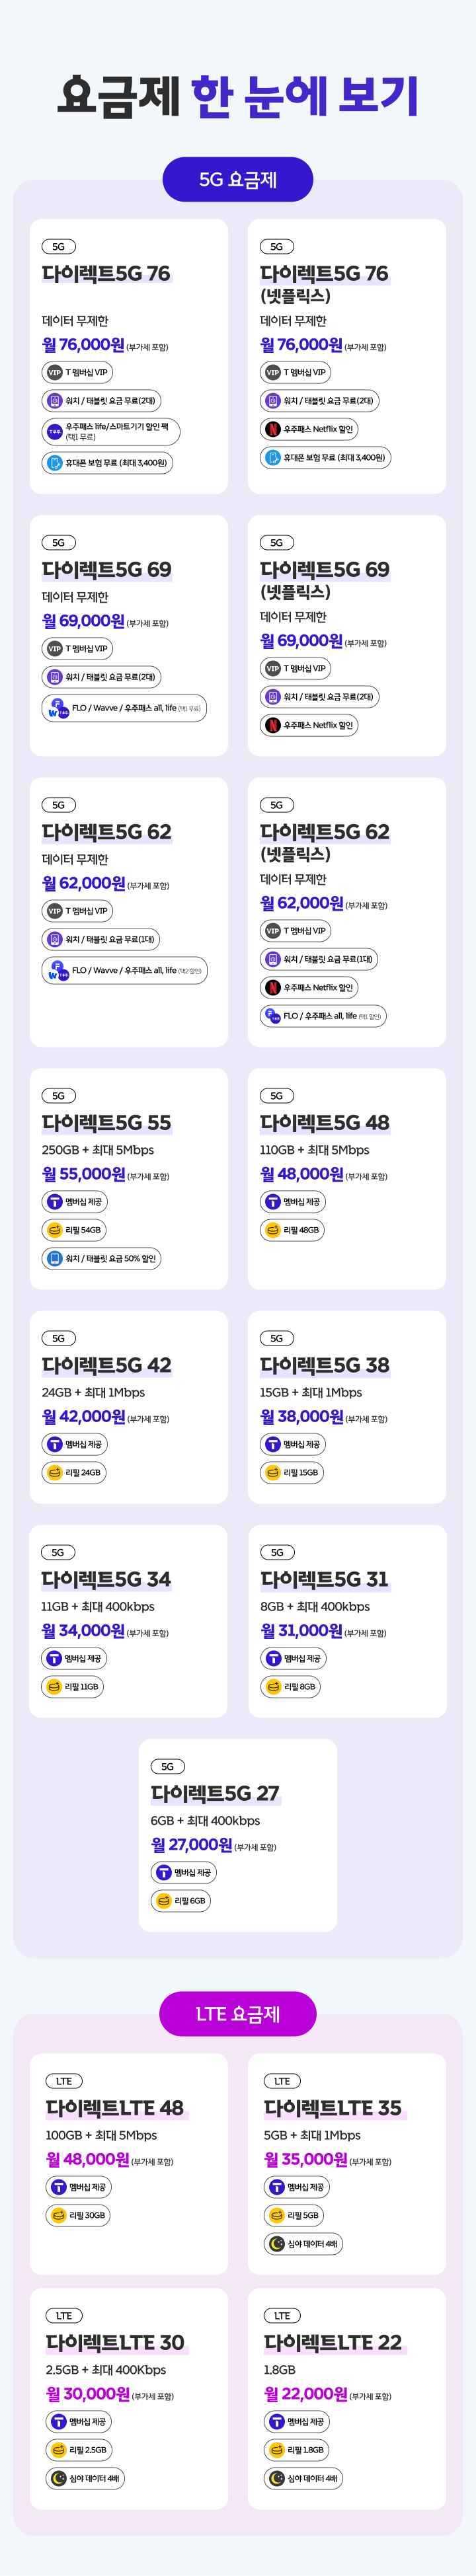Click the 리필 1.8GB coin icon
Viewport: 476px width, 2576px height.
click(x=277, y=2450)
